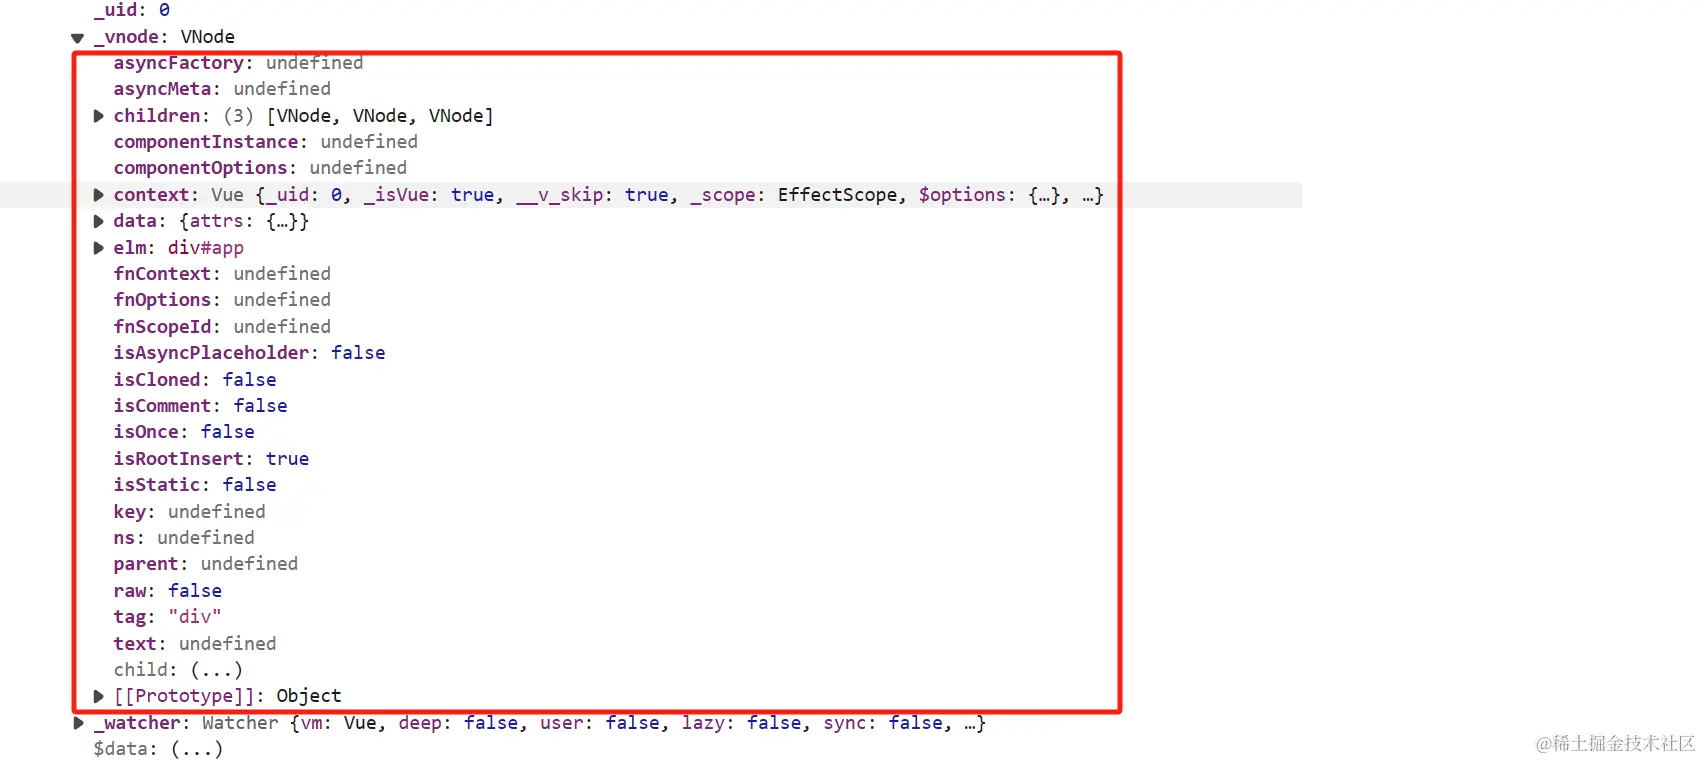Select the ns: undefined row
The height and width of the screenshot is (760, 1702).
[184, 538]
